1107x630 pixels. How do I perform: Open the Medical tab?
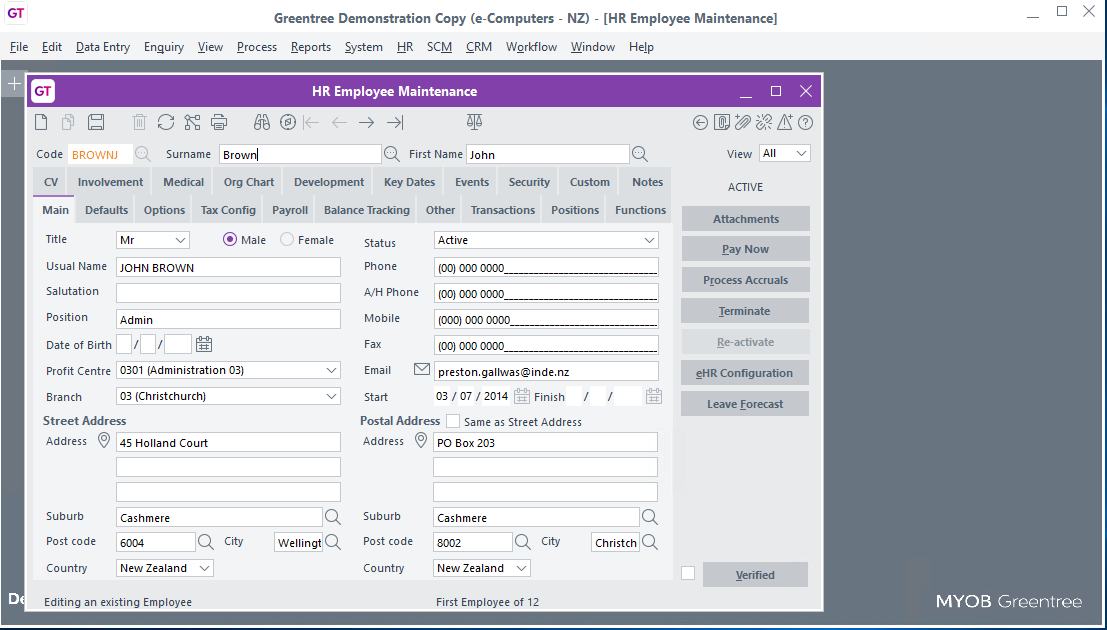point(184,182)
